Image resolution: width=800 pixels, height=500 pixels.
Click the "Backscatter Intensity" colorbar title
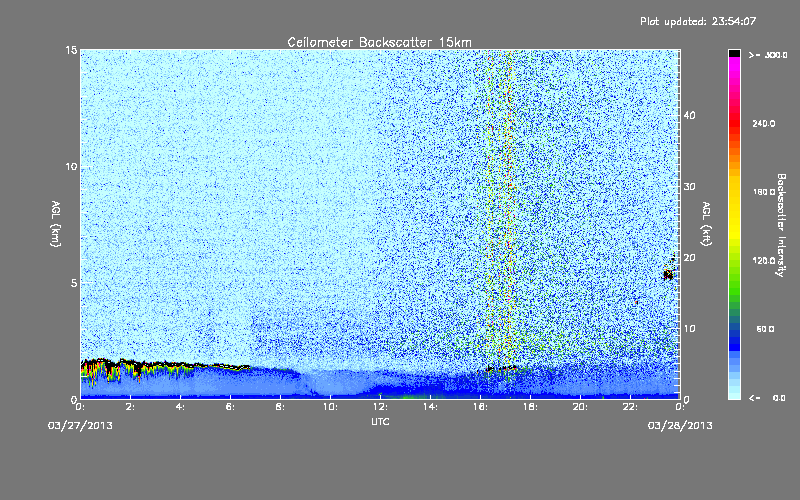coord(781,225)
